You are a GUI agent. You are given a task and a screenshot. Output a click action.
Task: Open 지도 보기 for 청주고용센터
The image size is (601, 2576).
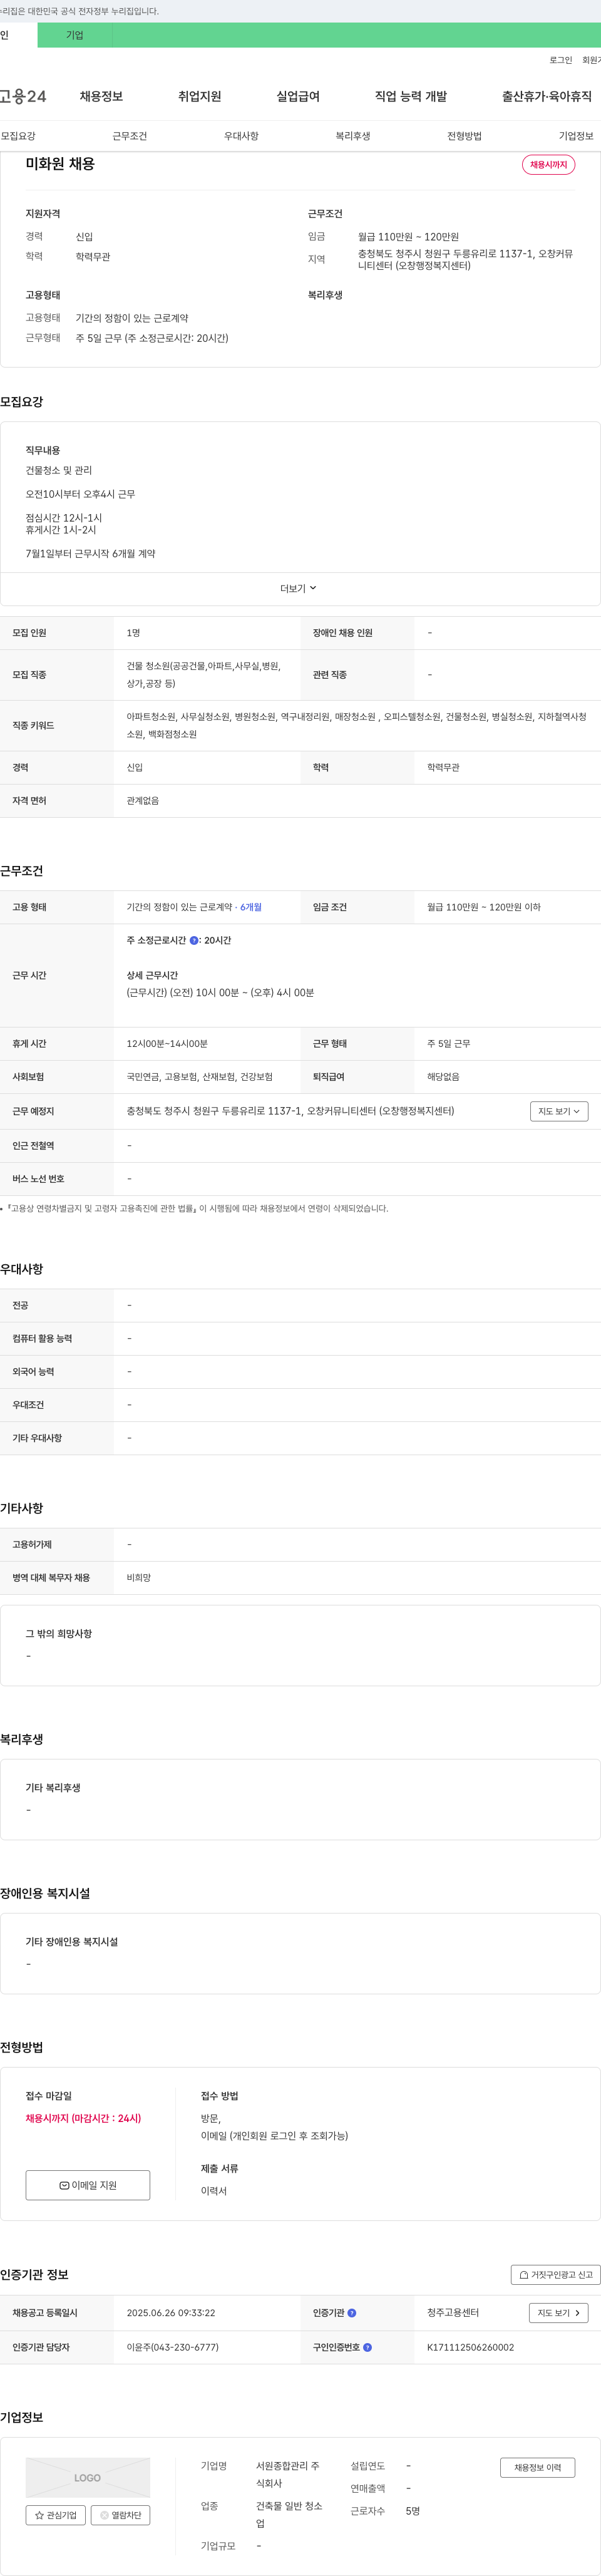click(x=559, y=2313)
